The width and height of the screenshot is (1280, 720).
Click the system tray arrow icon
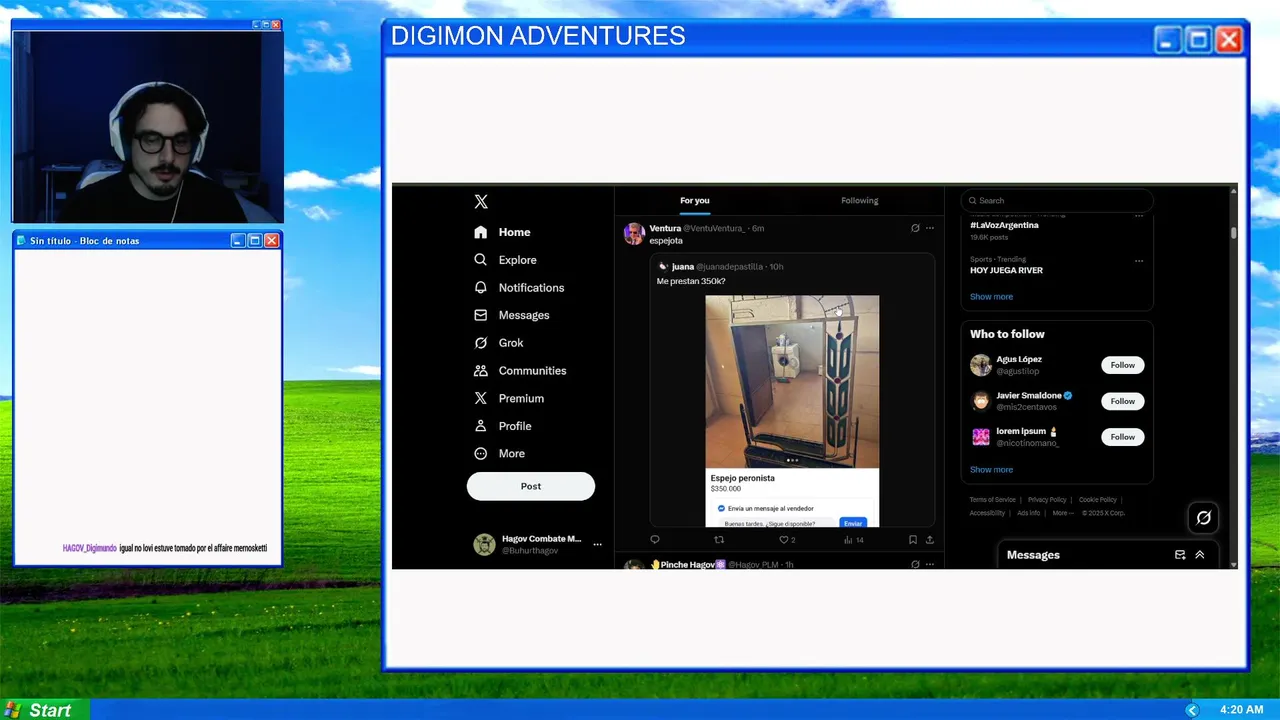(1192, 710)
